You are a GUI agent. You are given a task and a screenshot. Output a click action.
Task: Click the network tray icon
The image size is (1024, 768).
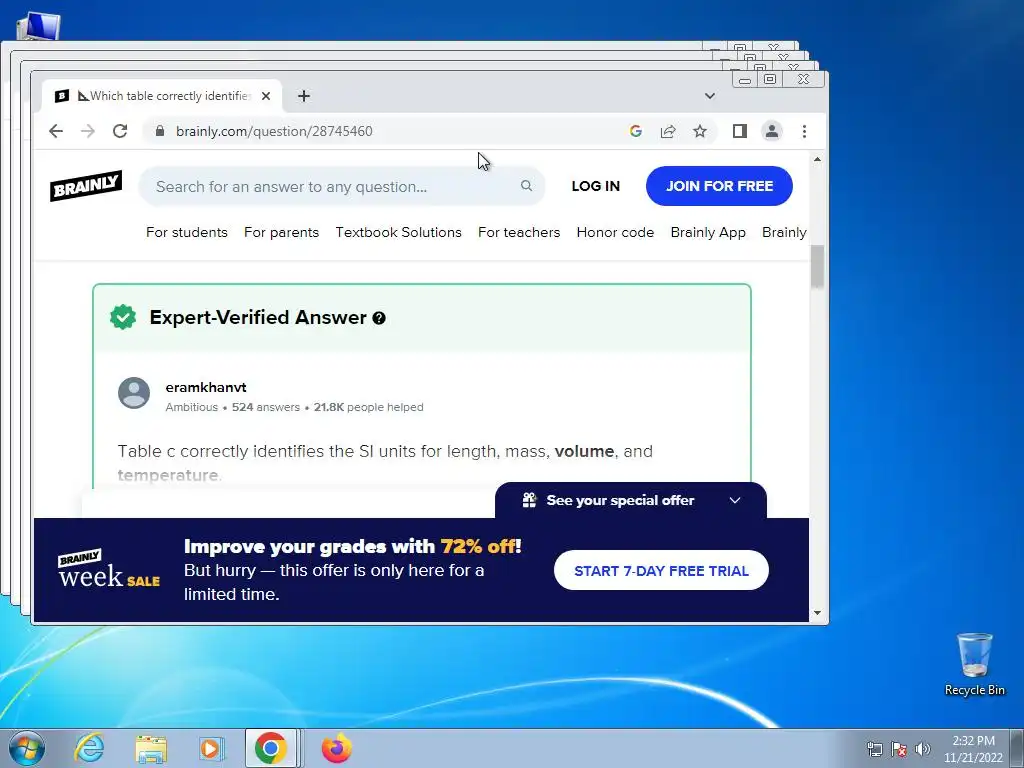[874, 749]
